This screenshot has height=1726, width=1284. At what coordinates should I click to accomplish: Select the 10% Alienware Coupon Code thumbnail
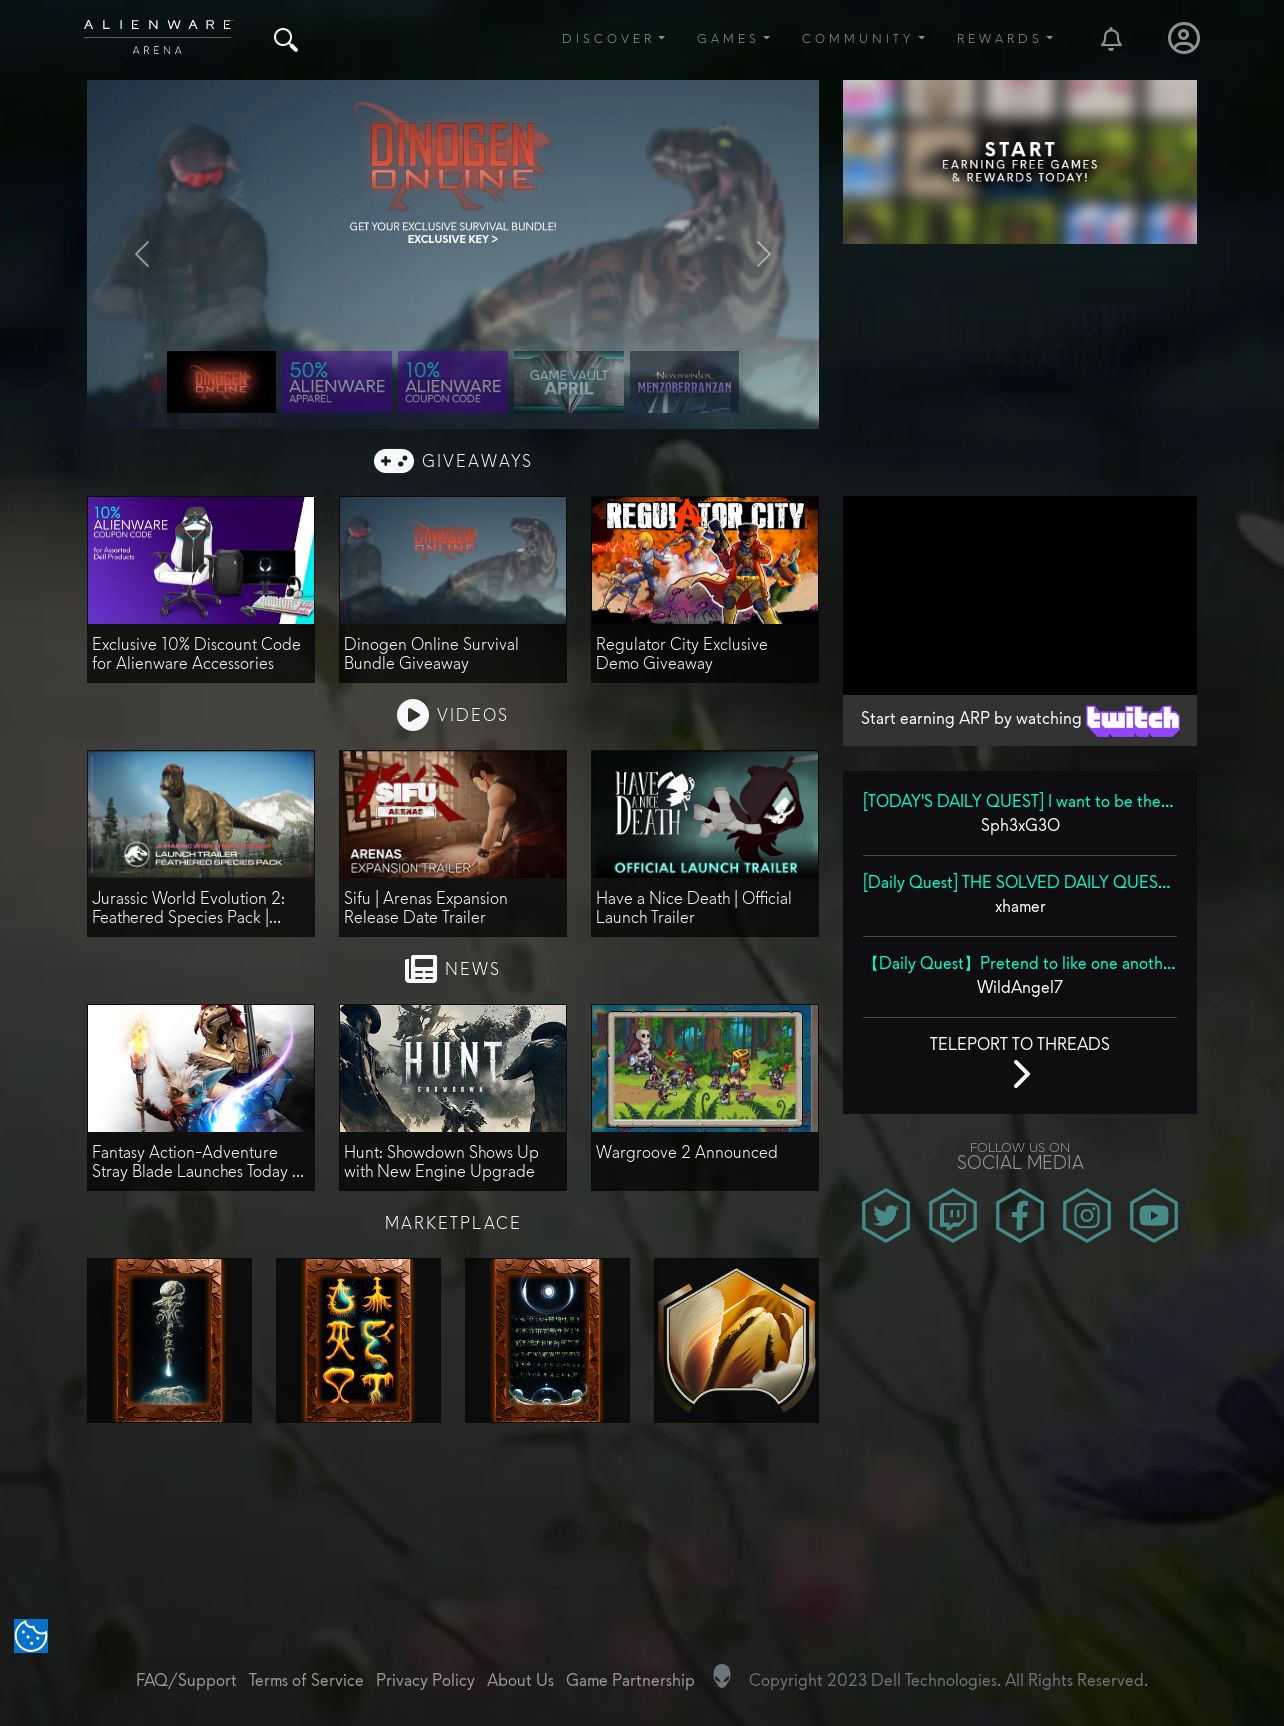point(453,382)
